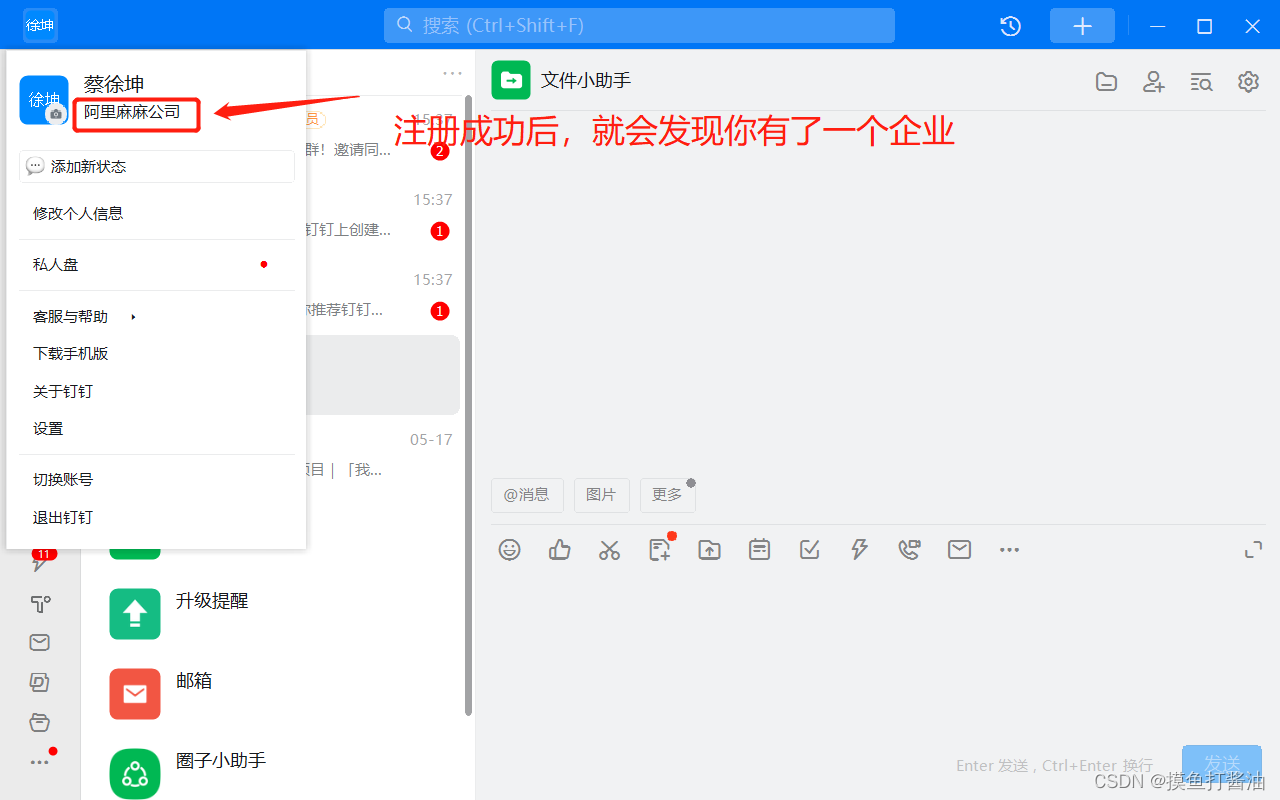Click the lightning bolt DING icon

click(860, 549)
